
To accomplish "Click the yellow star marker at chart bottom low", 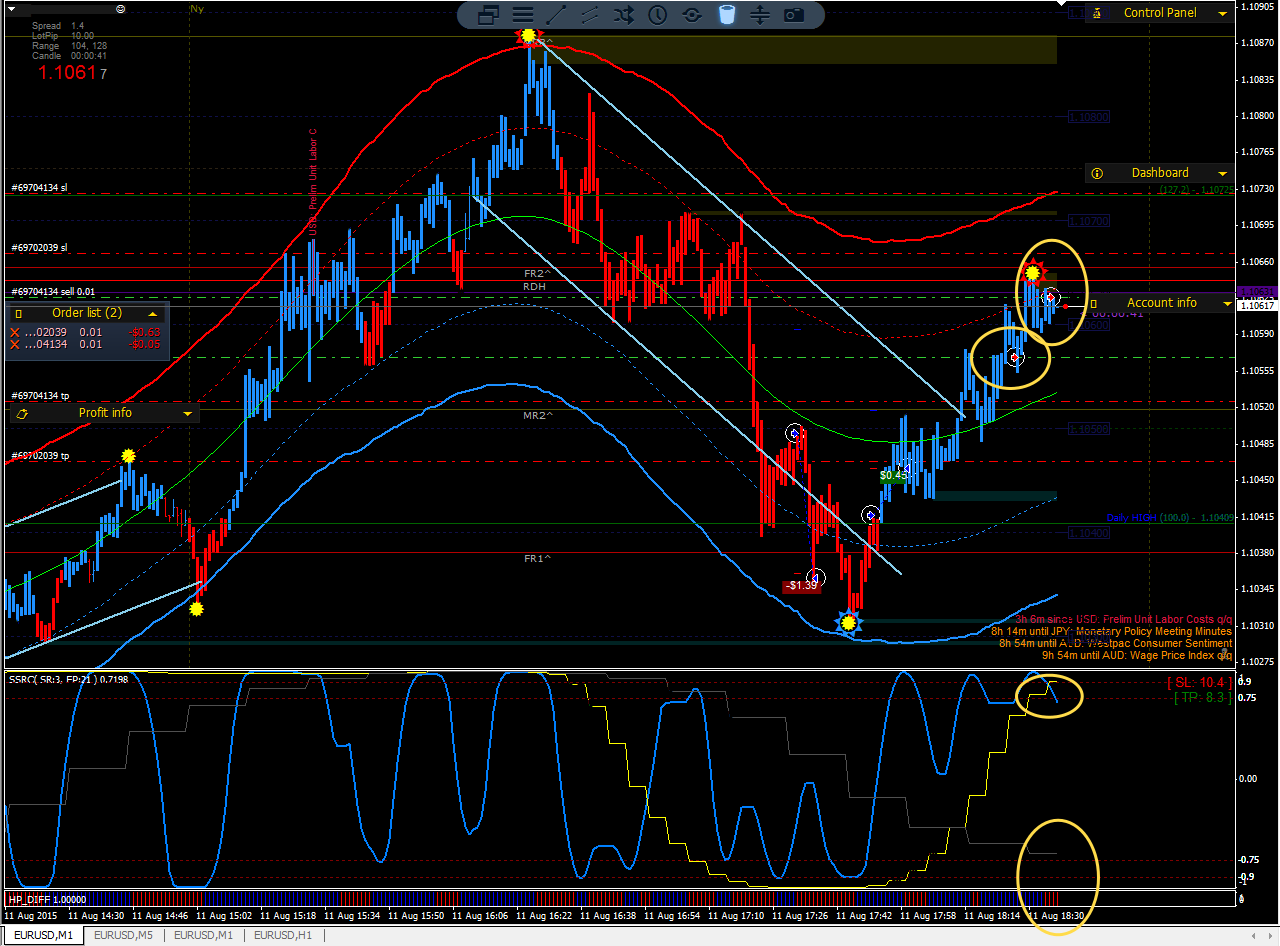I will click(x=849, y=623).
